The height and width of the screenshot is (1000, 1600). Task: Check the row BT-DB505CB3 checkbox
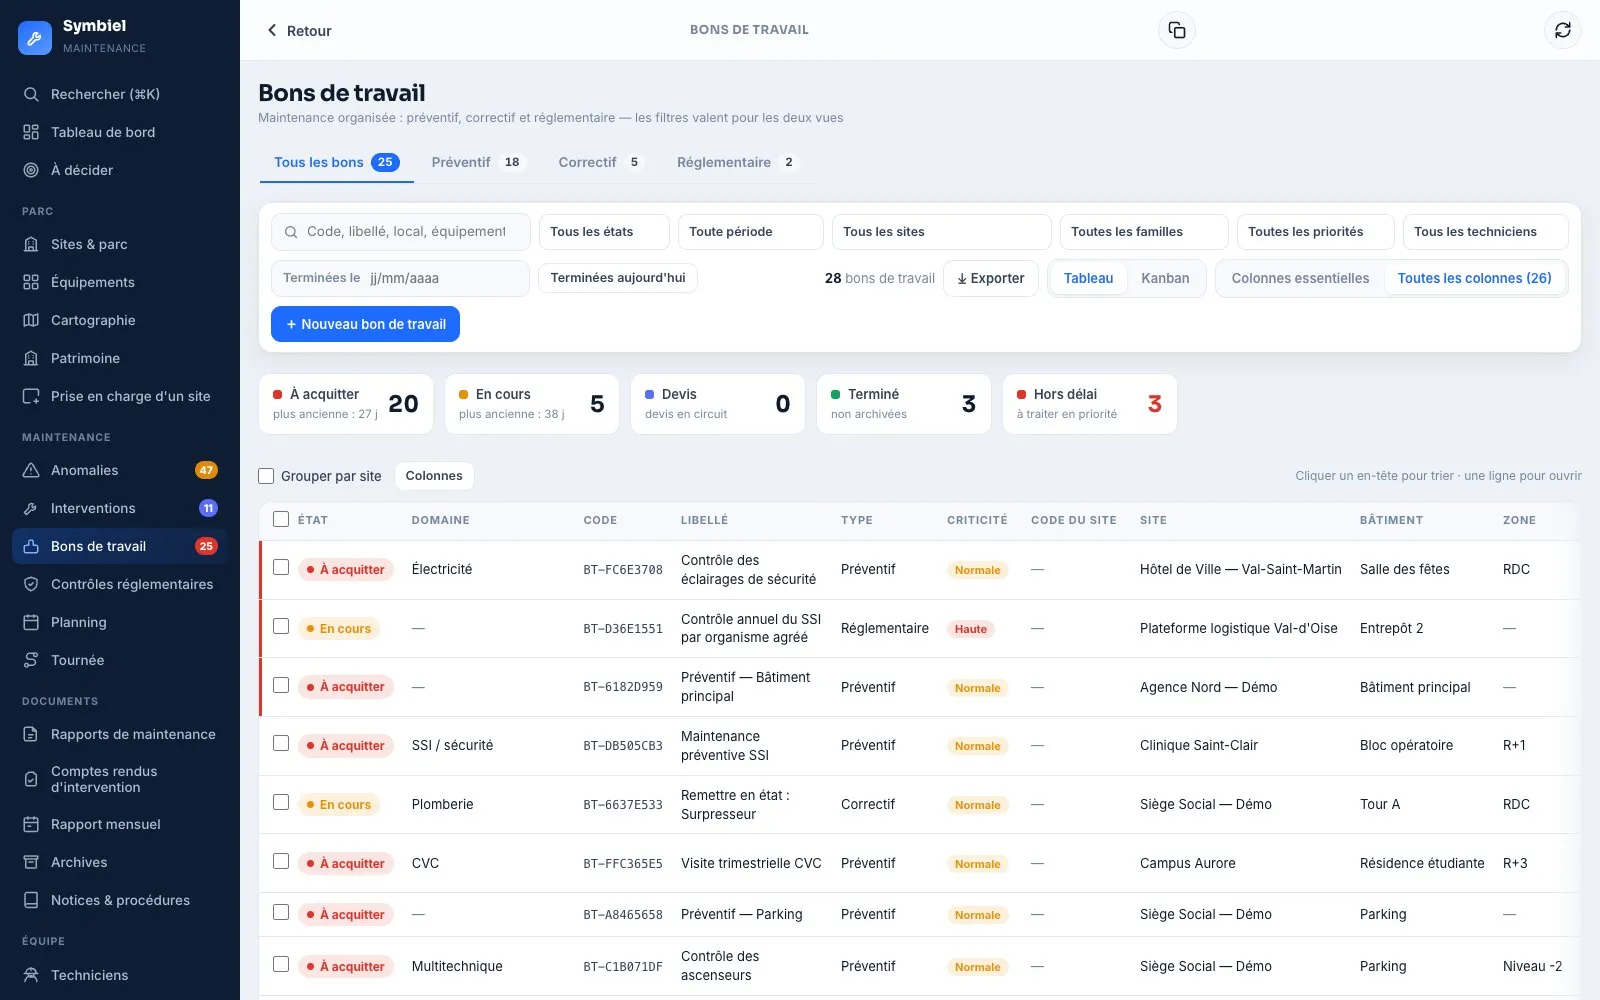tap(281, 743)
